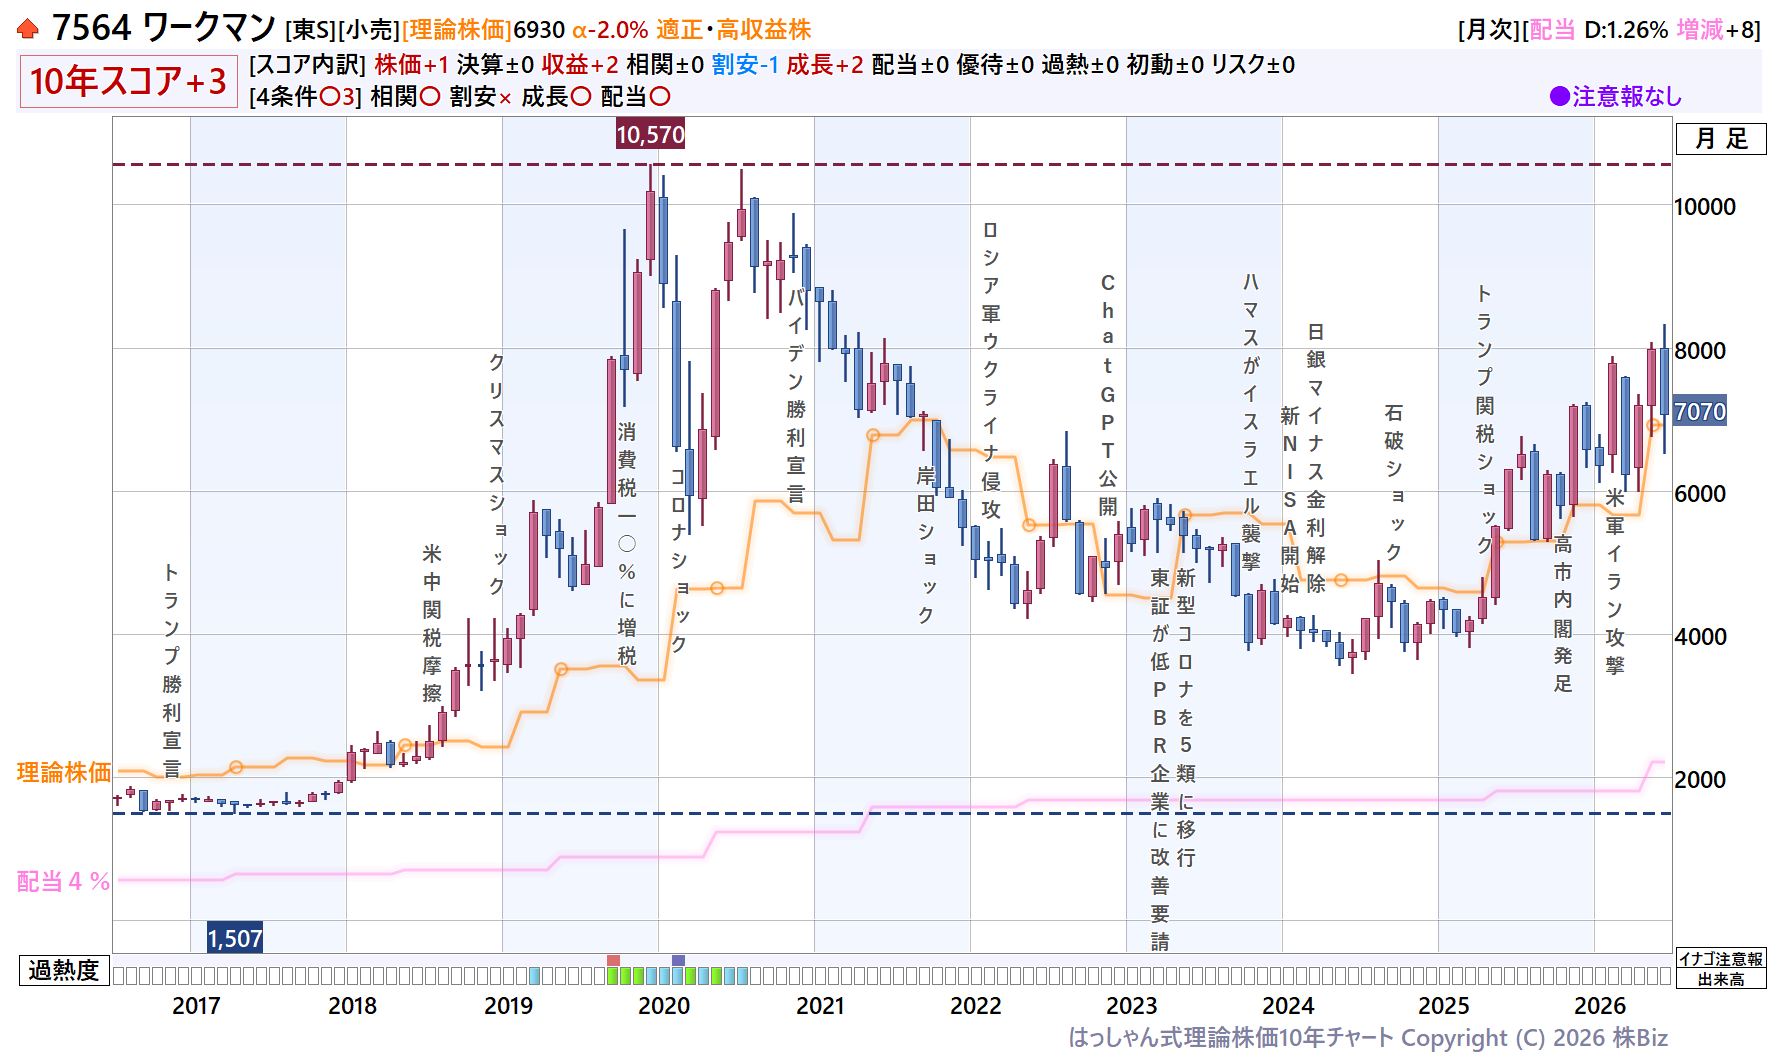Click the 成長+2 score item
This screenshot has height=1054, width=1780.
click(x=825, y=65)
